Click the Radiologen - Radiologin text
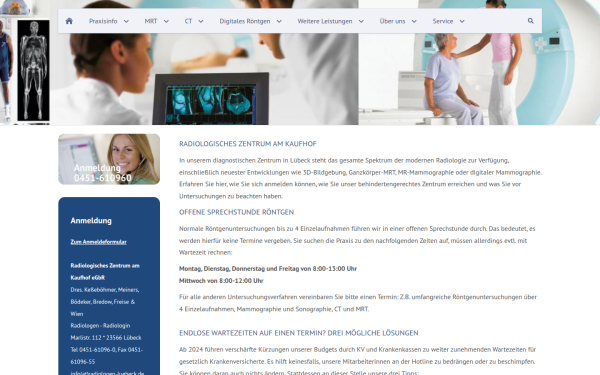This screenshot has height=375, width=600. point(100,326)
